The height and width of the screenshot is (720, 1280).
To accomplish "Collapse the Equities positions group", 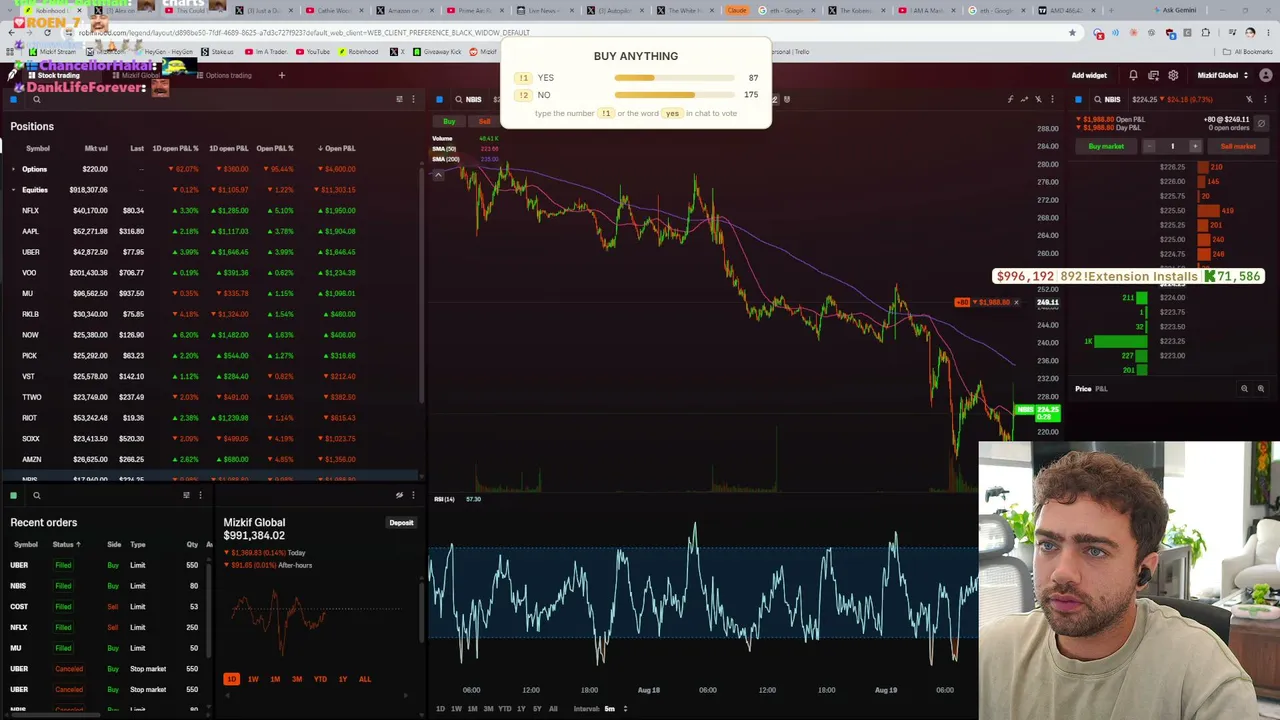I will 13,190.
